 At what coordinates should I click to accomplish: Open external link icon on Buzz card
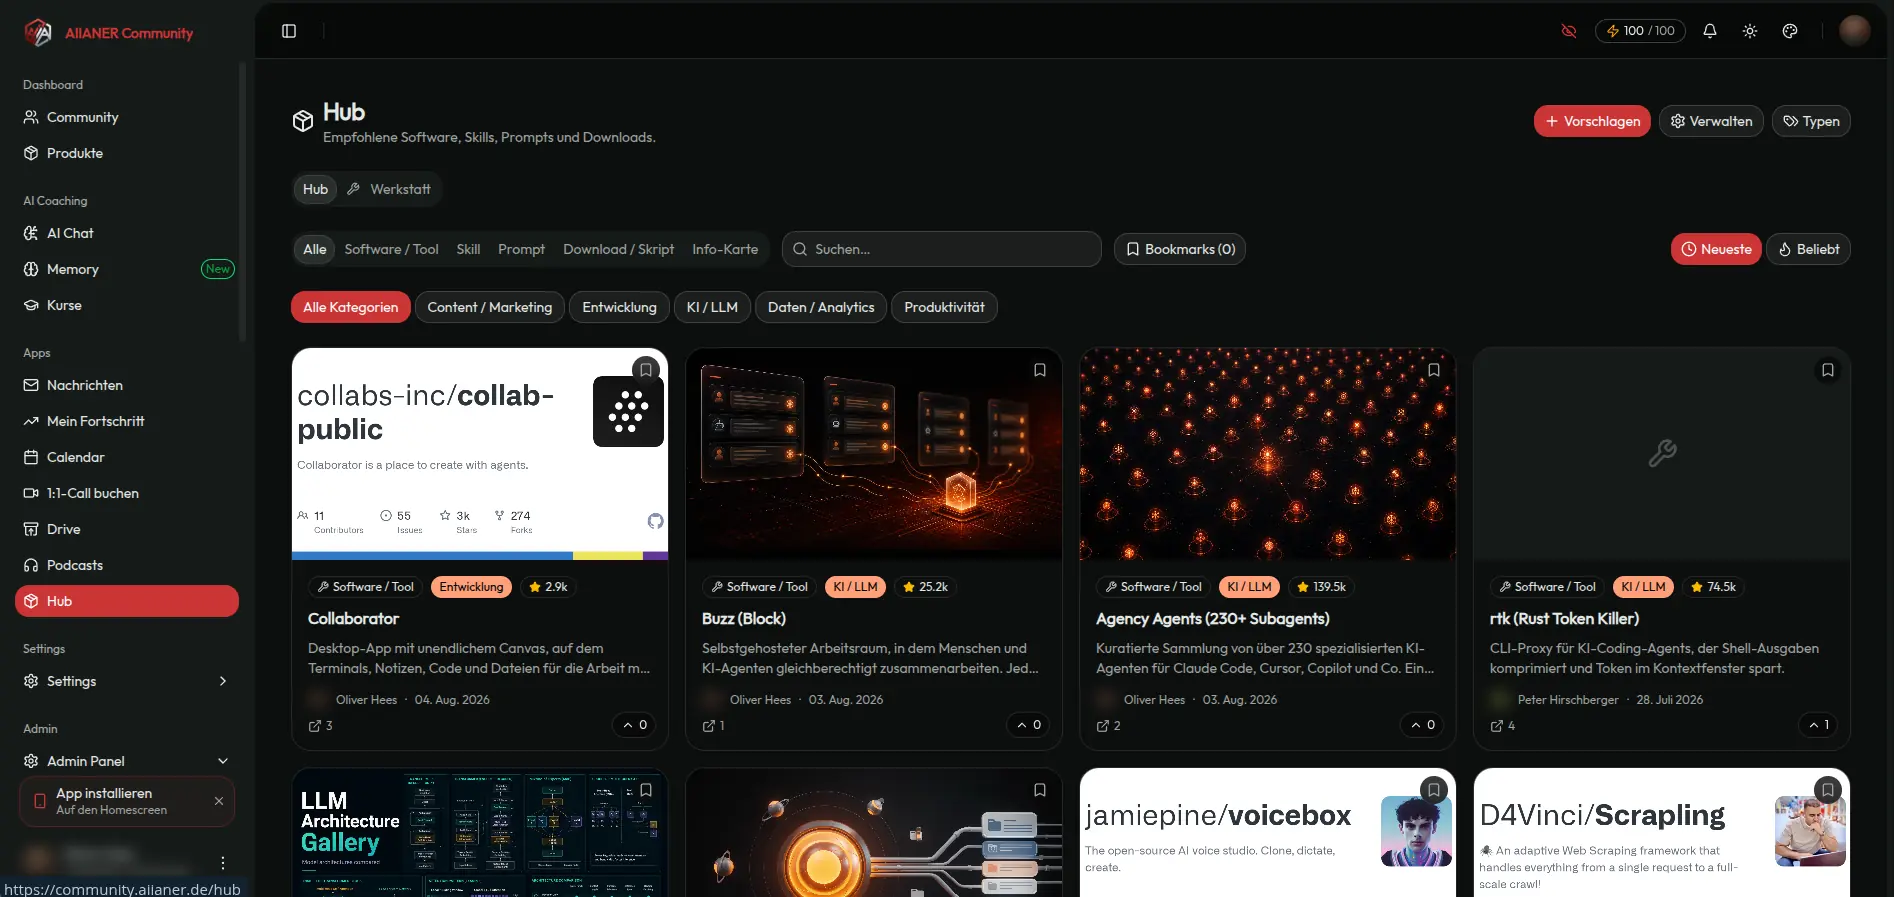pyautogui.click(x=709, y=726)
